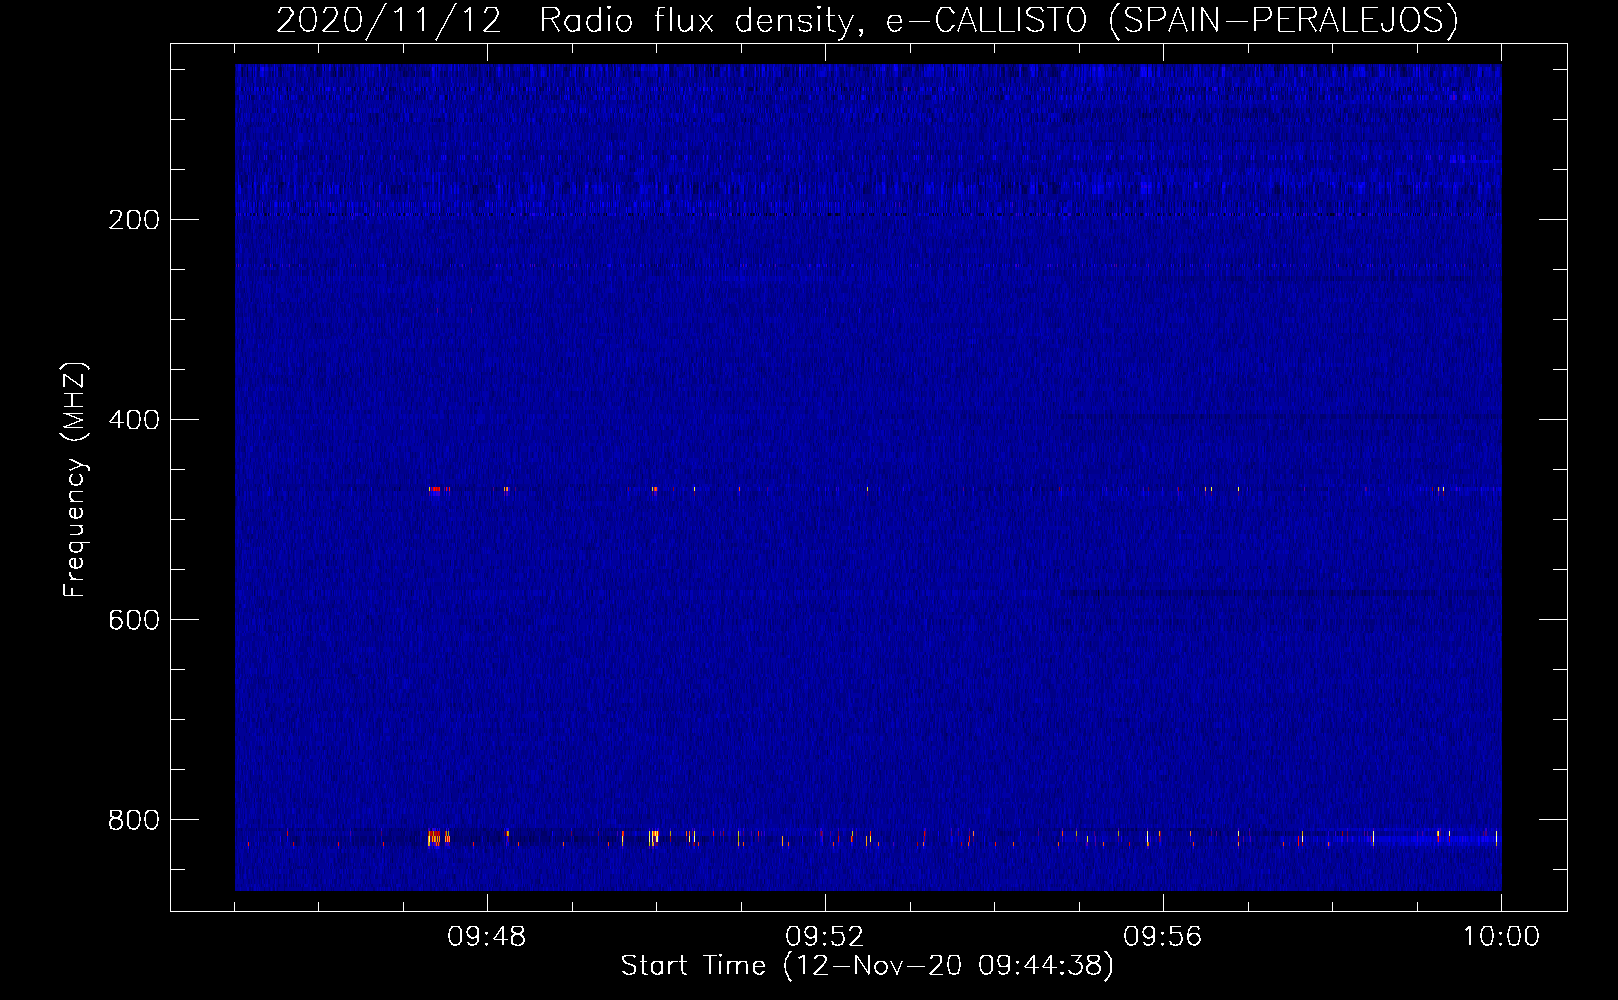
Task: Click the 'Start Time (12-Nov-20 09:44:38)' label
Action: 867,966
